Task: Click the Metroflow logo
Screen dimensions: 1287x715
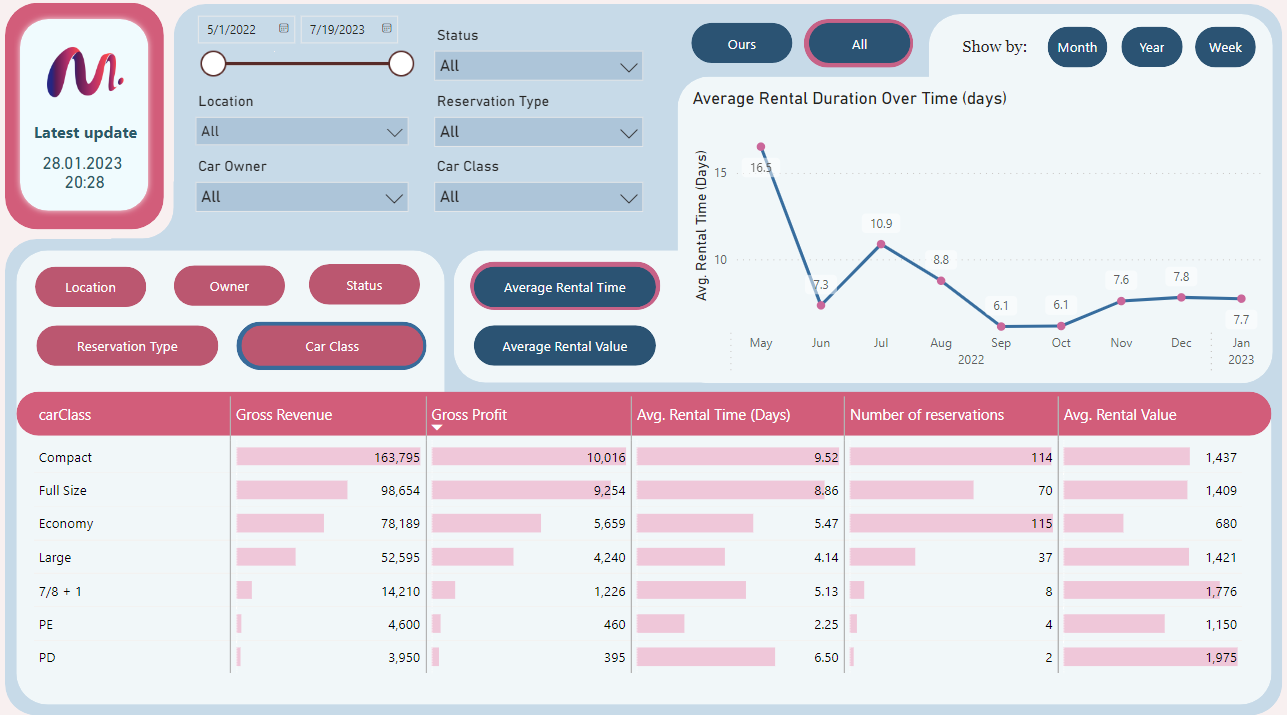Action: (x=85, y=73)
